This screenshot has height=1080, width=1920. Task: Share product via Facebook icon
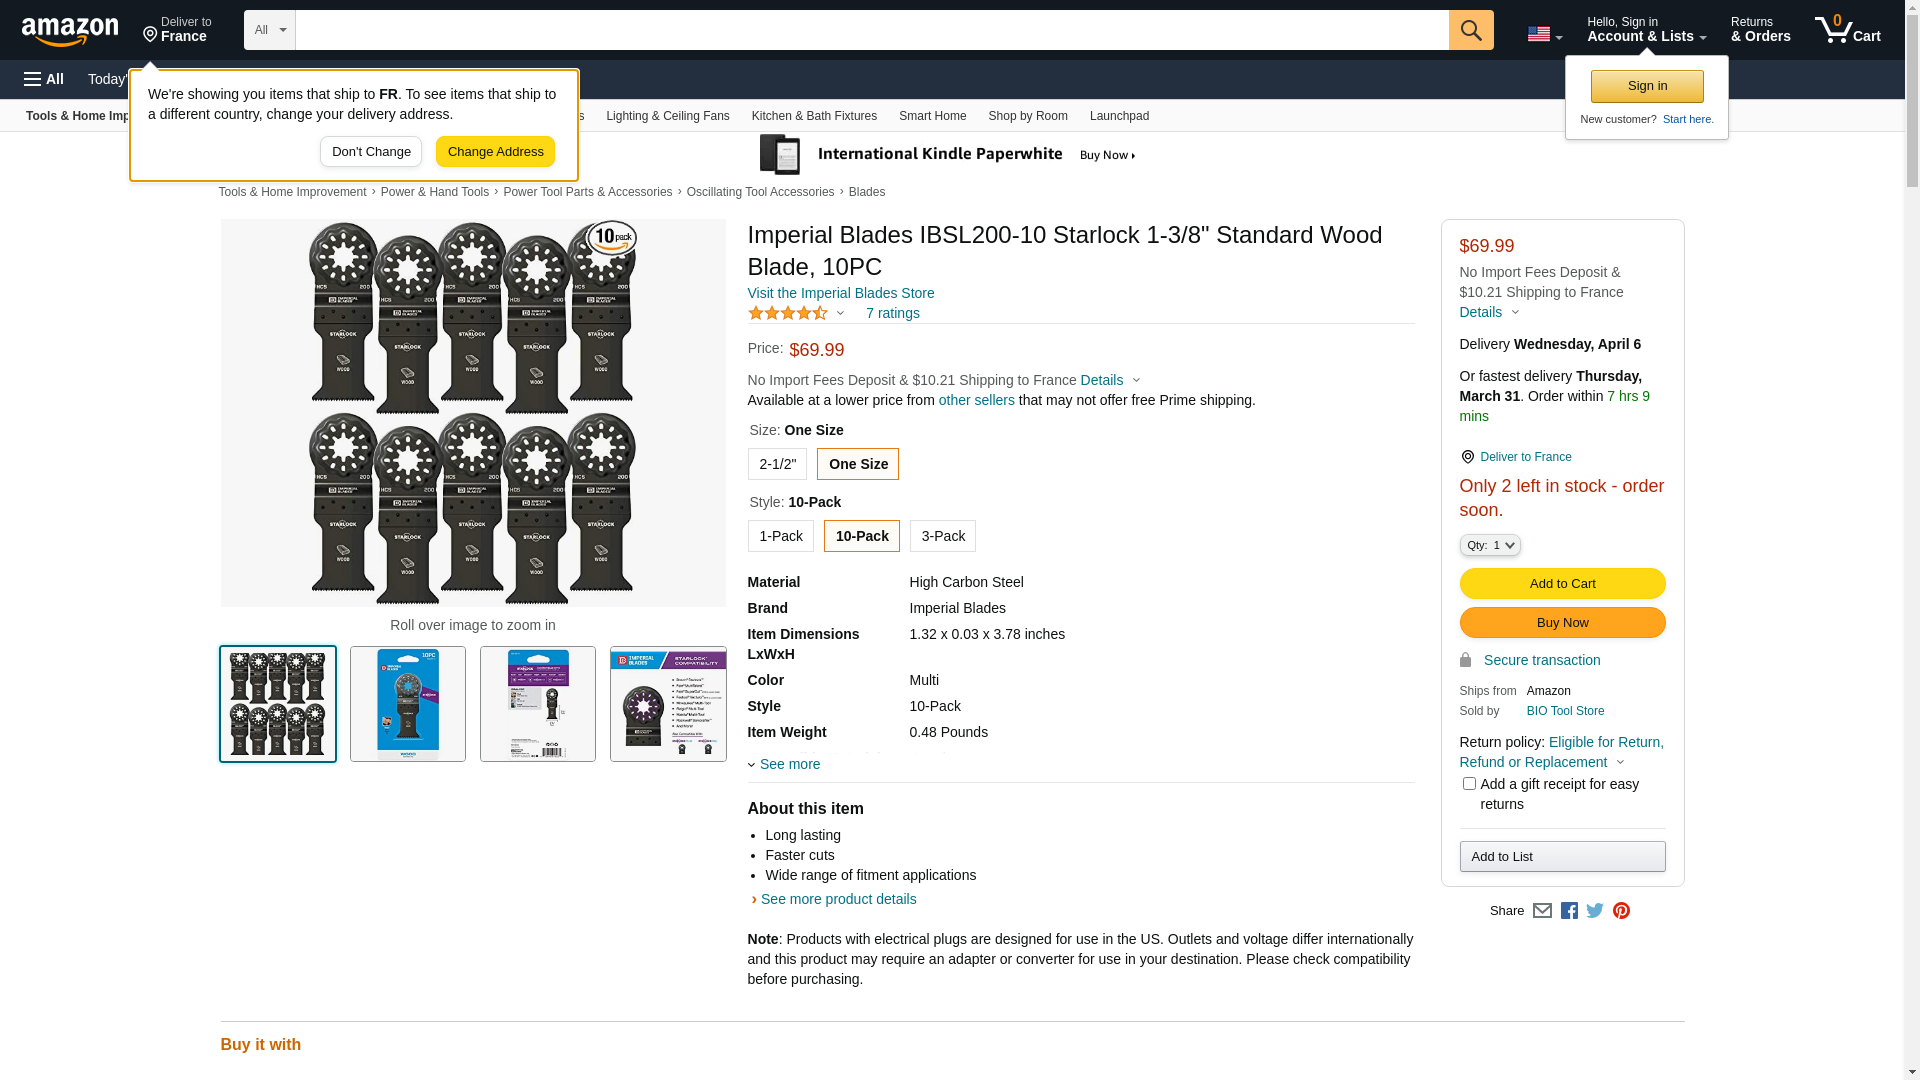point(1569,911)
